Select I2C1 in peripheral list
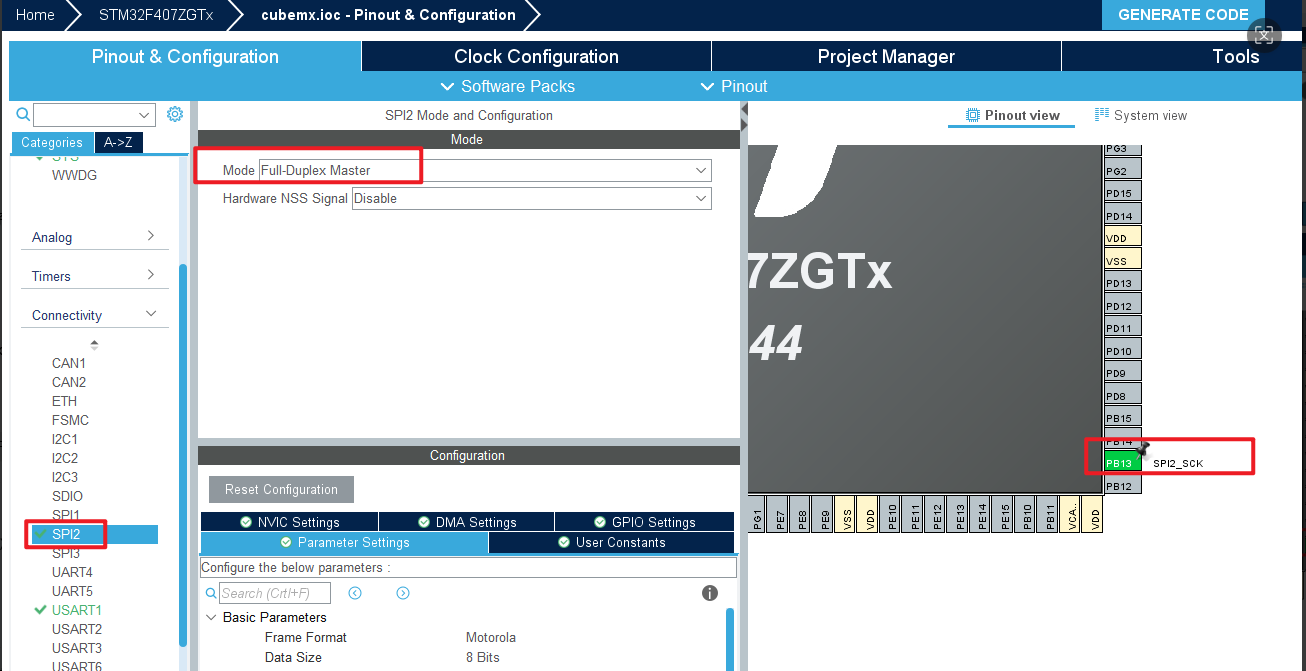 (x=65, y=439)
